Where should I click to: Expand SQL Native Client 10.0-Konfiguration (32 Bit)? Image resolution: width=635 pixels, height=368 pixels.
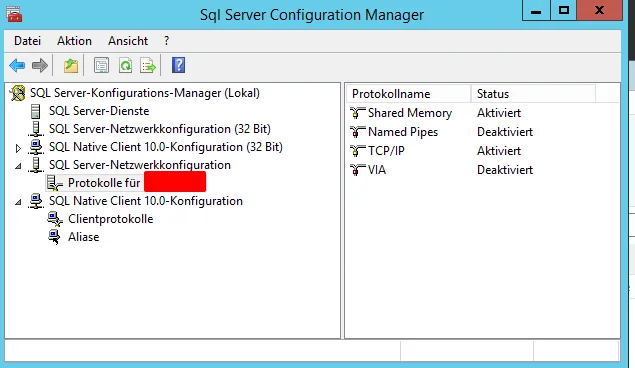[18, 148]
